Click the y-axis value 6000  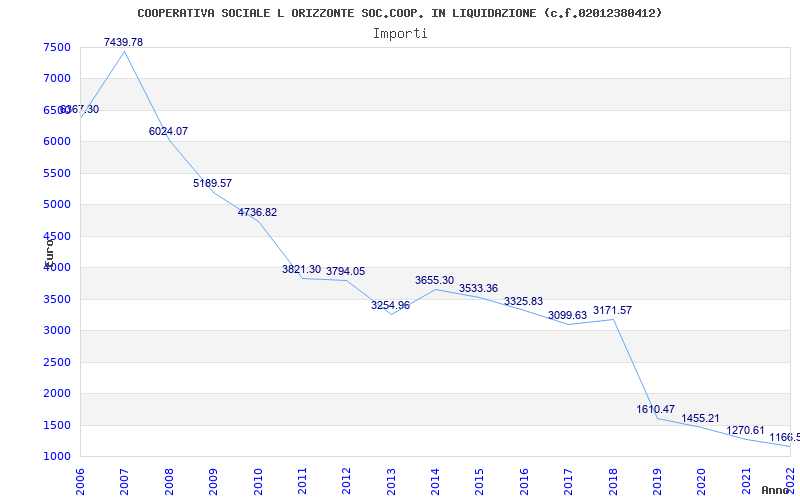[57, 142]
